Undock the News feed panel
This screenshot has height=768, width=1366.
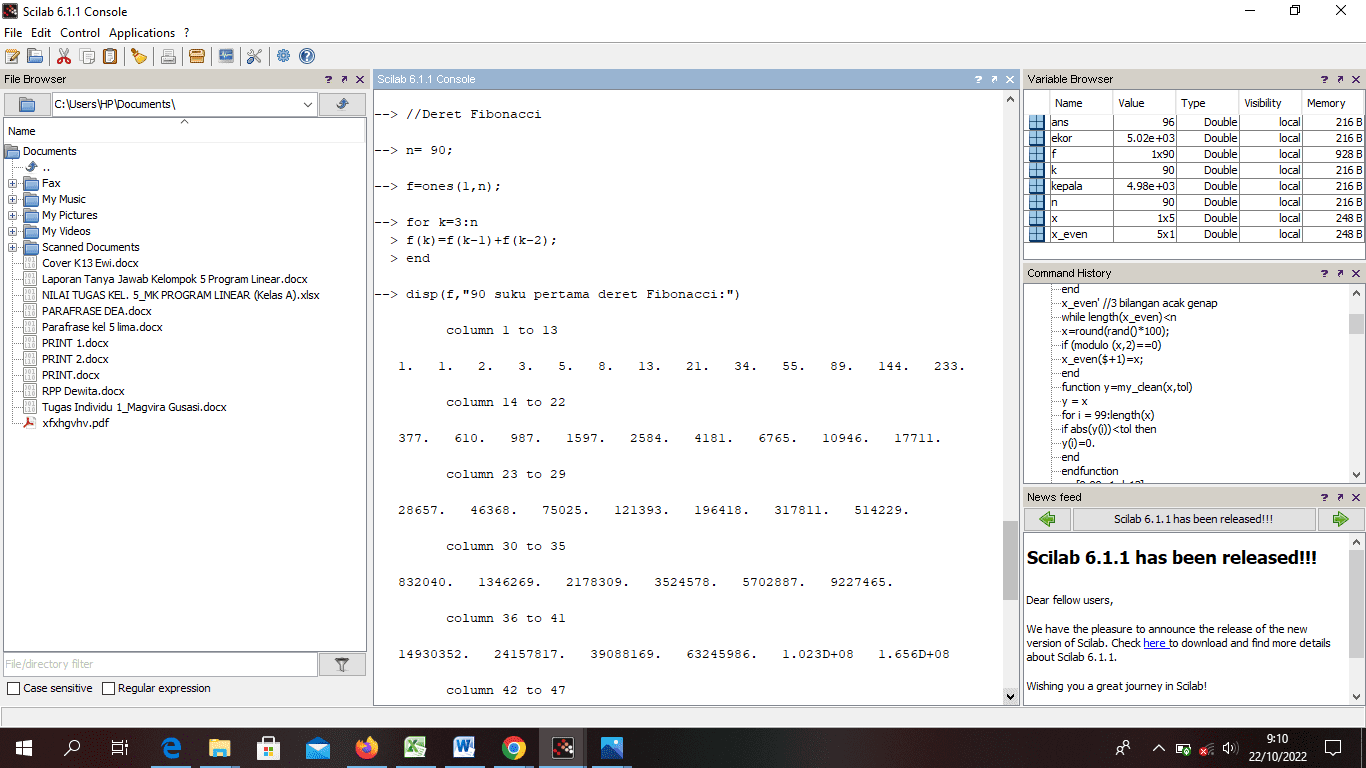[x=1340, y=497]
